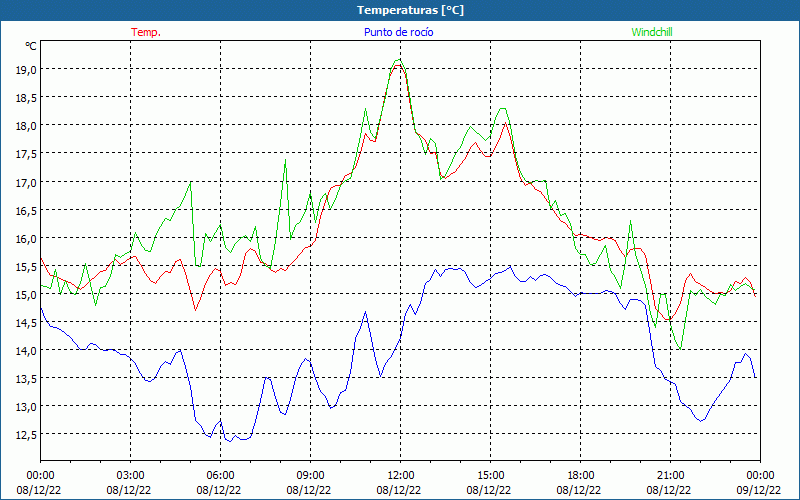Image resolution: width=800 pixels, height=500 pixels.
Task: Click the green windchill spike near 08:00
Action: click(285, 160)
